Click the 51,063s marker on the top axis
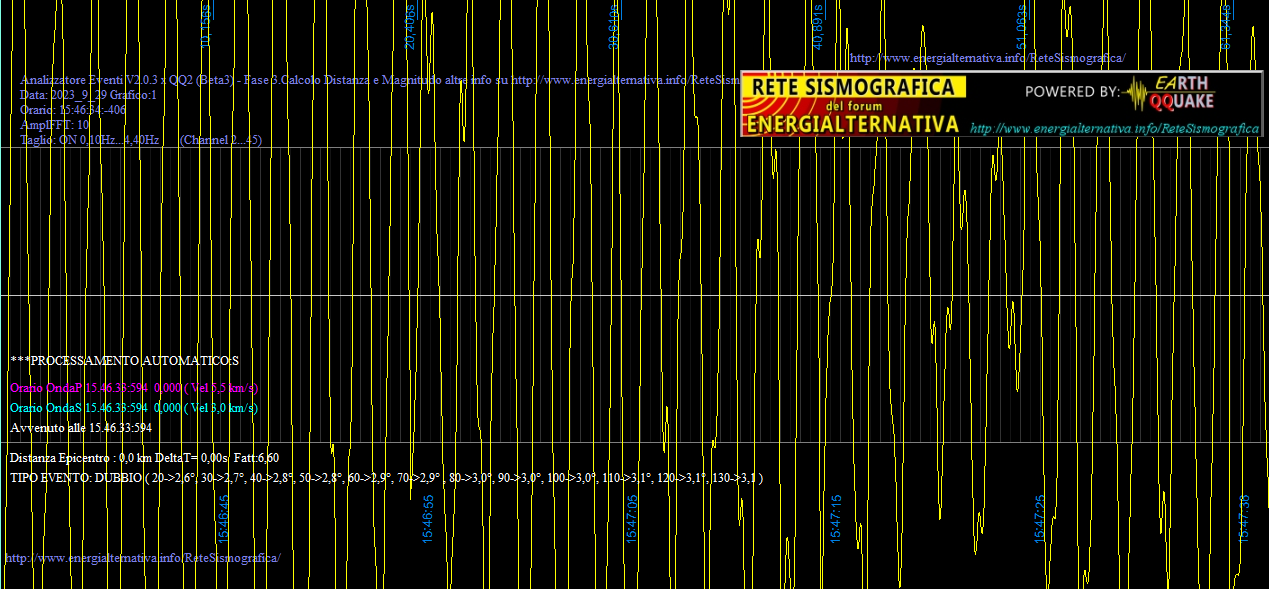 coord(1021,26)
